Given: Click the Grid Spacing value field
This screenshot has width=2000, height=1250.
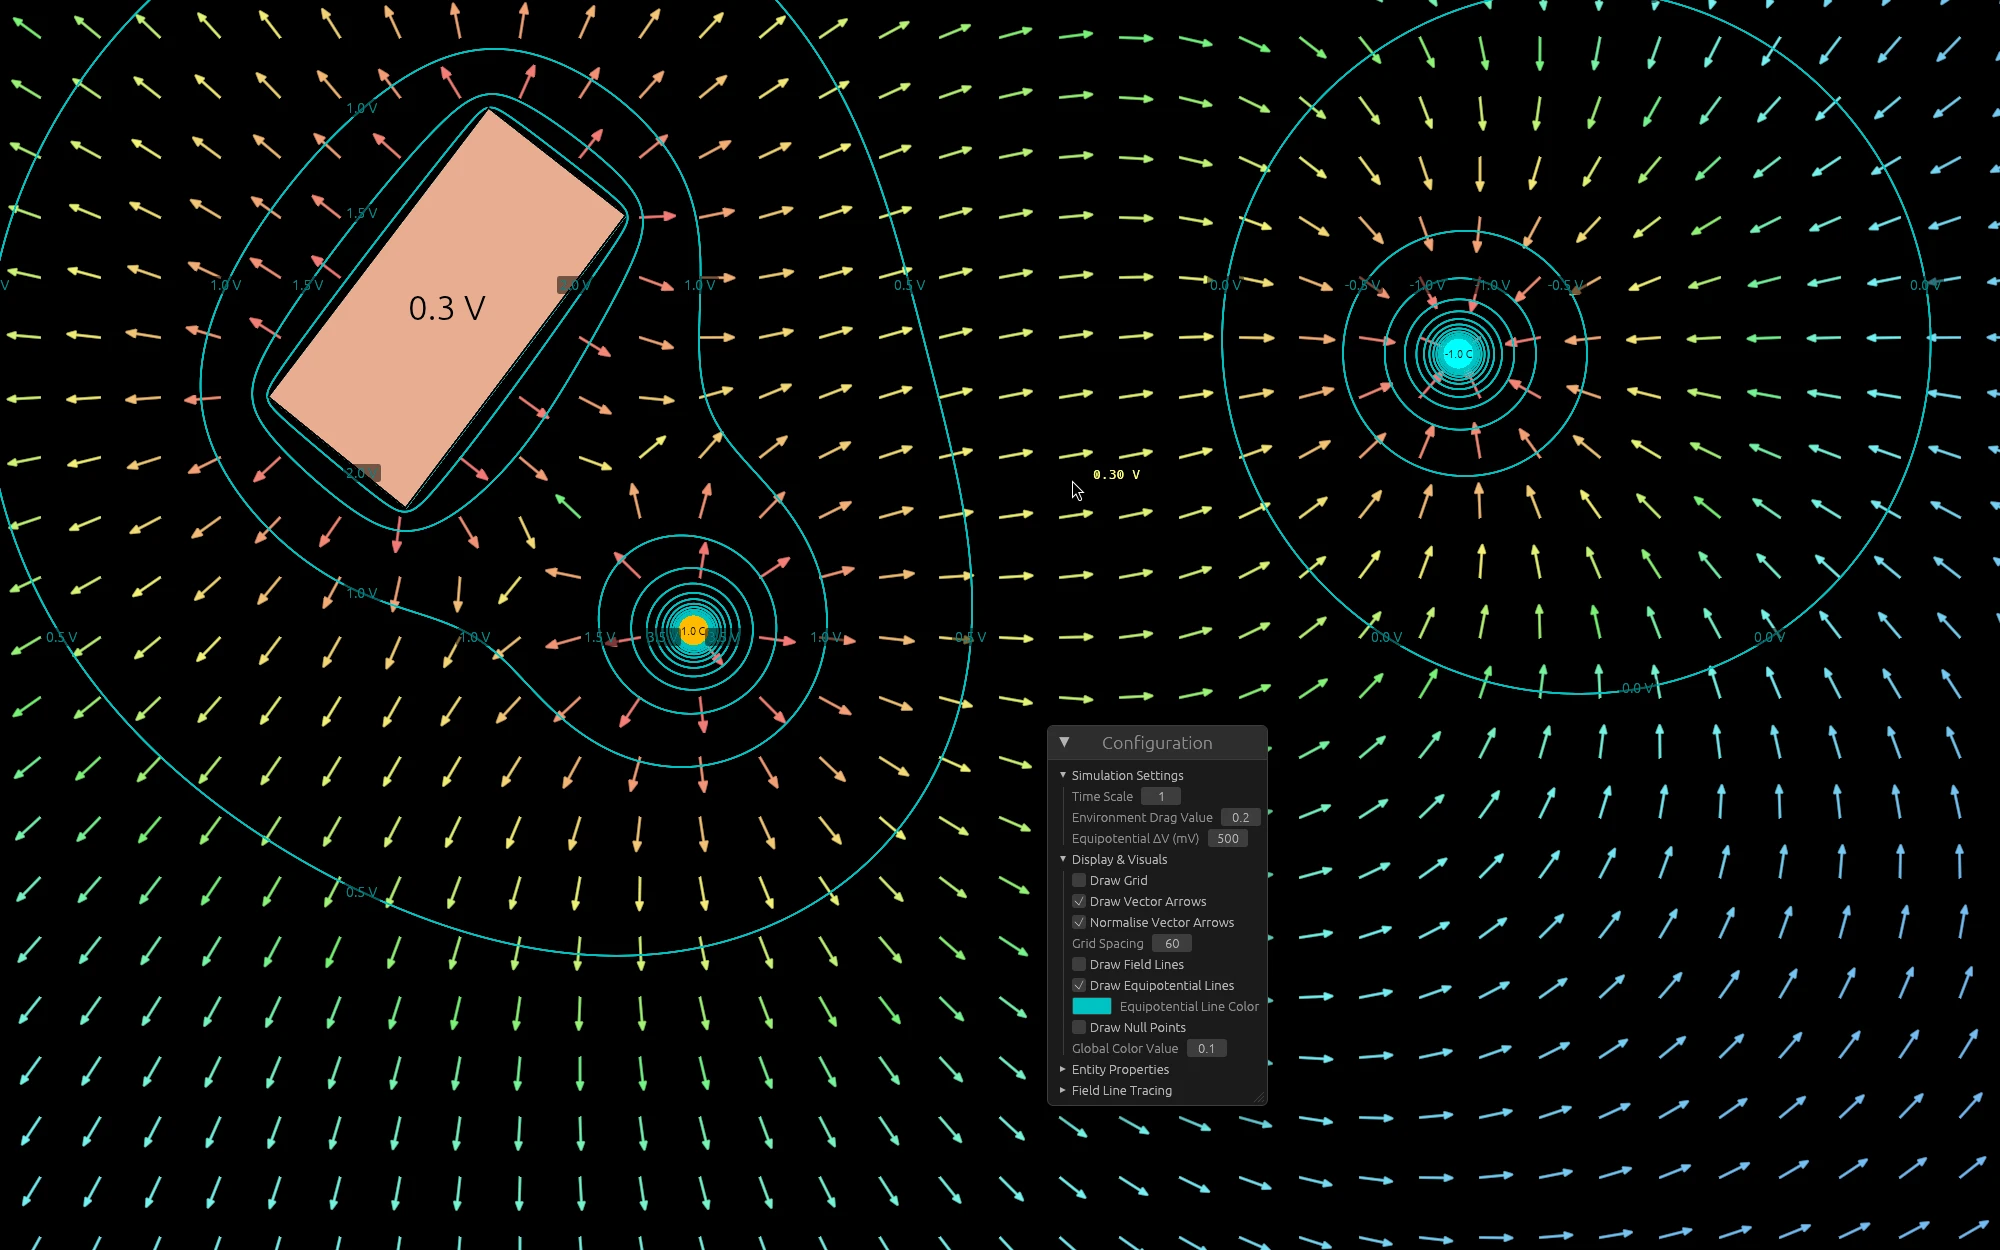Looking at the screenshot, I should coord(1172,943).
